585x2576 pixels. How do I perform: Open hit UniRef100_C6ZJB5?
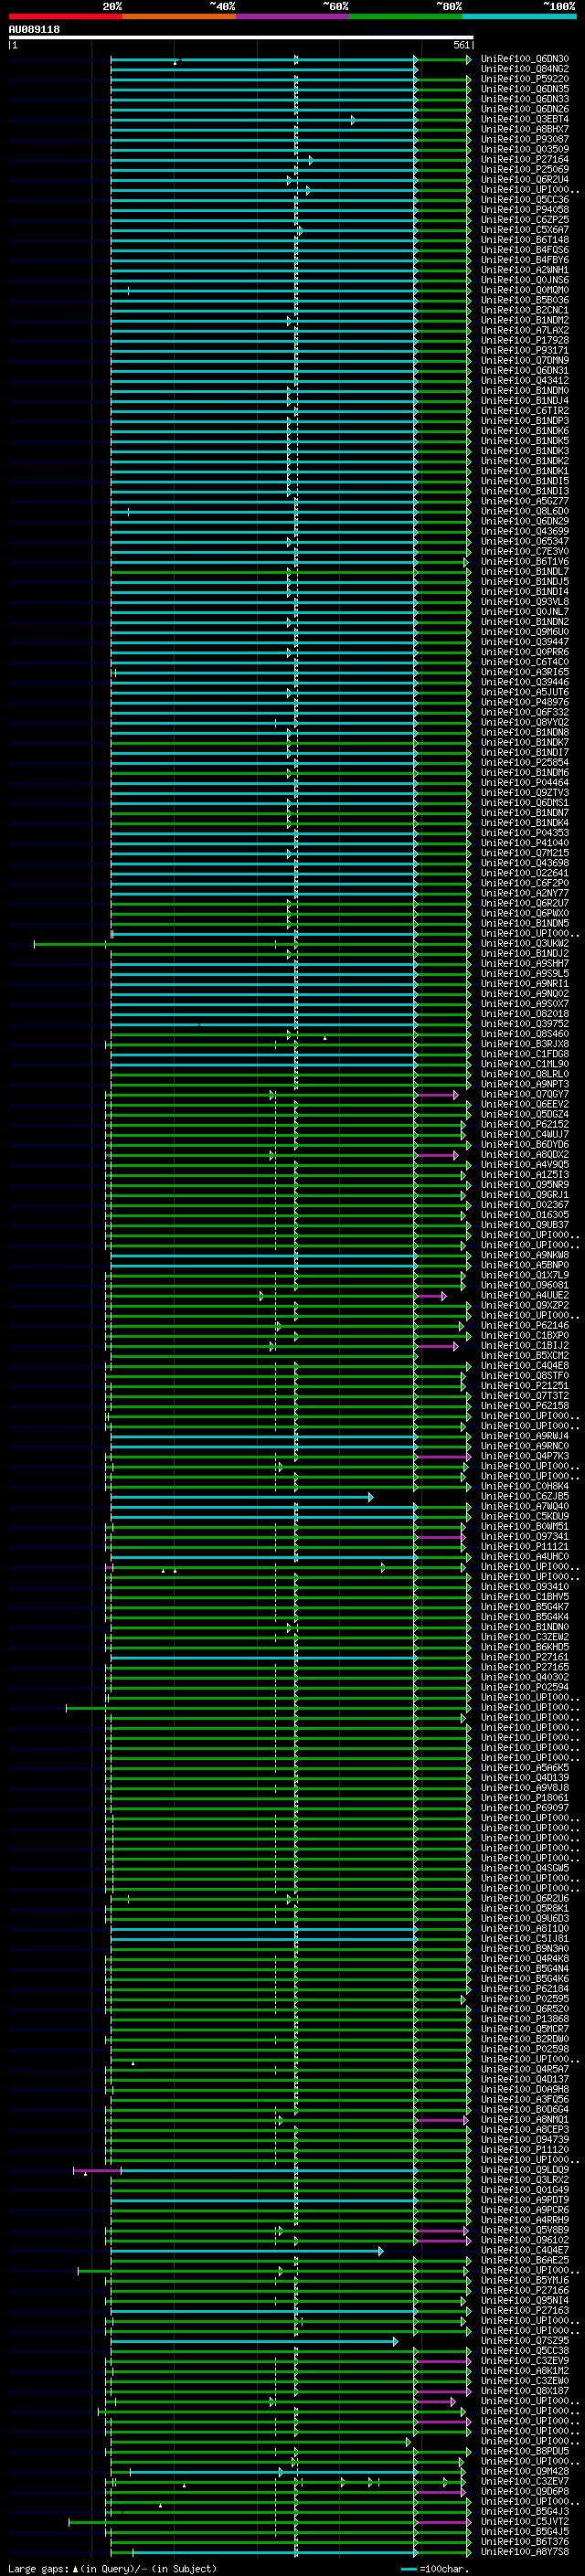point(524,1497)
